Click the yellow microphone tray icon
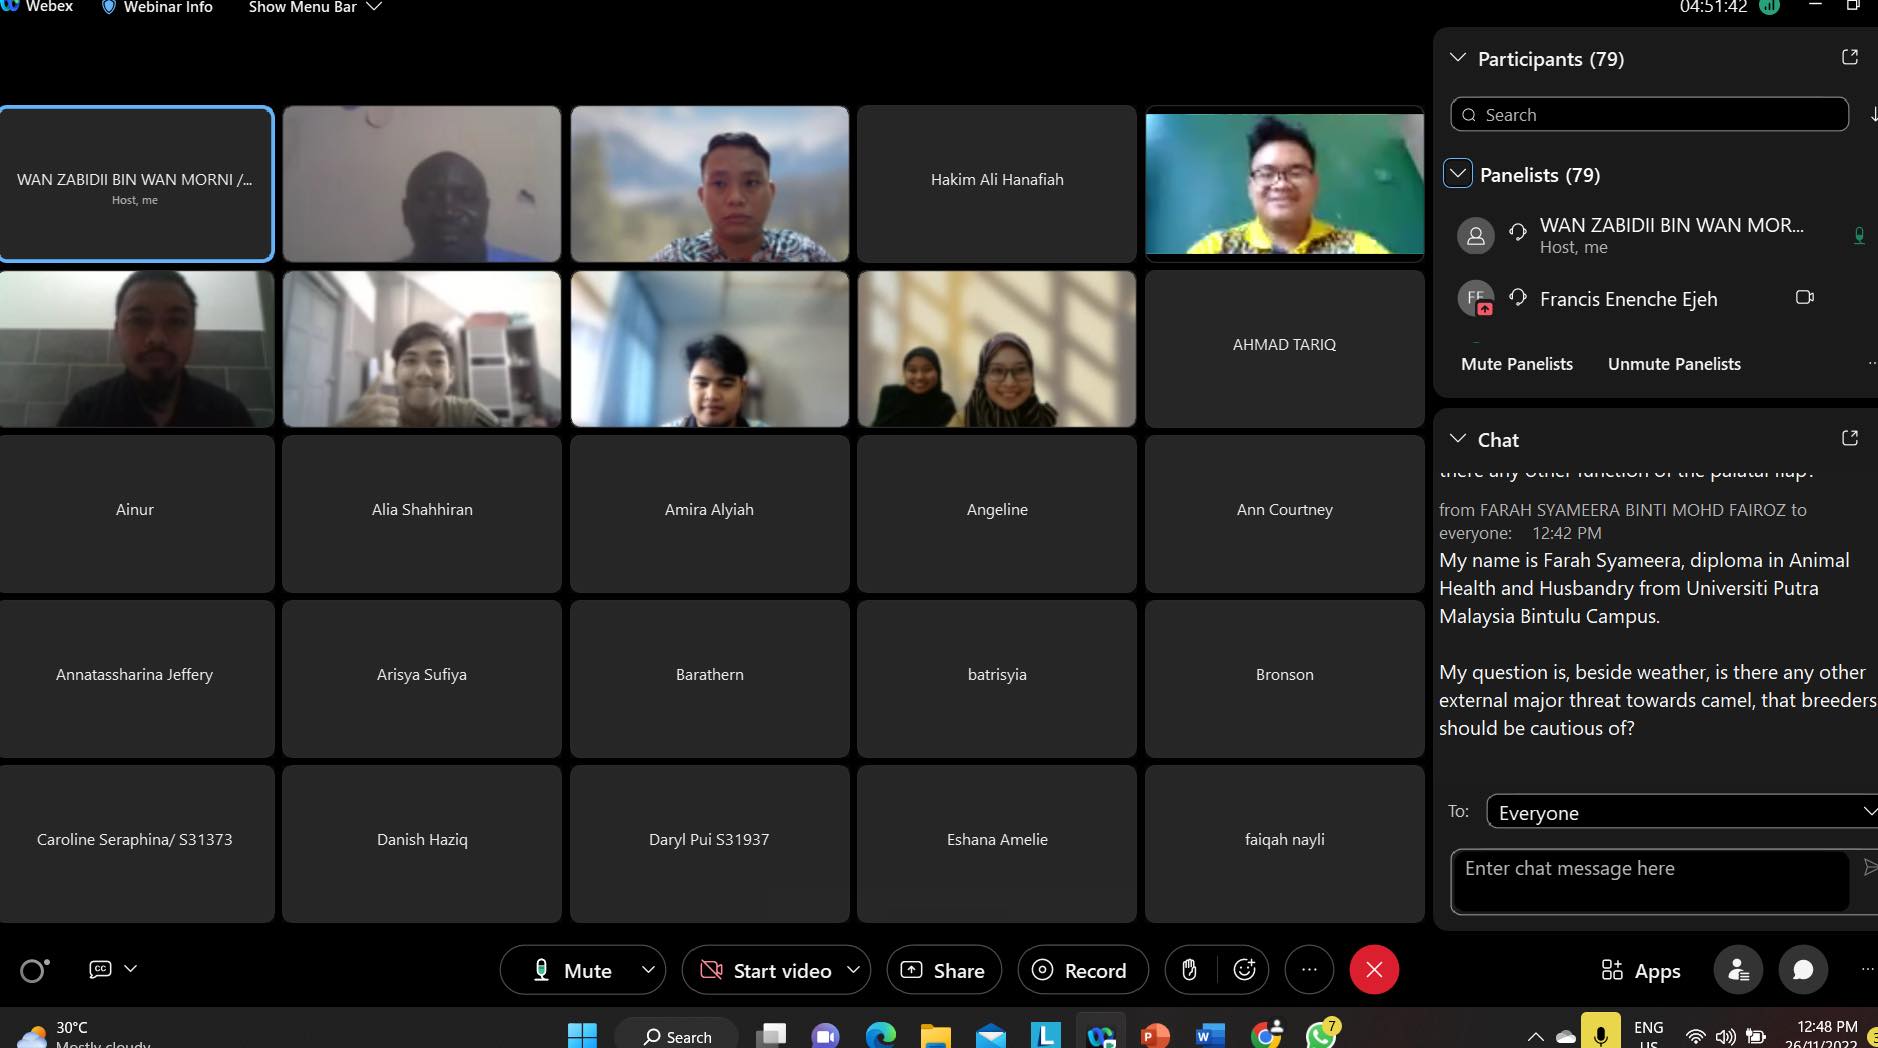 [1600, 1033]
